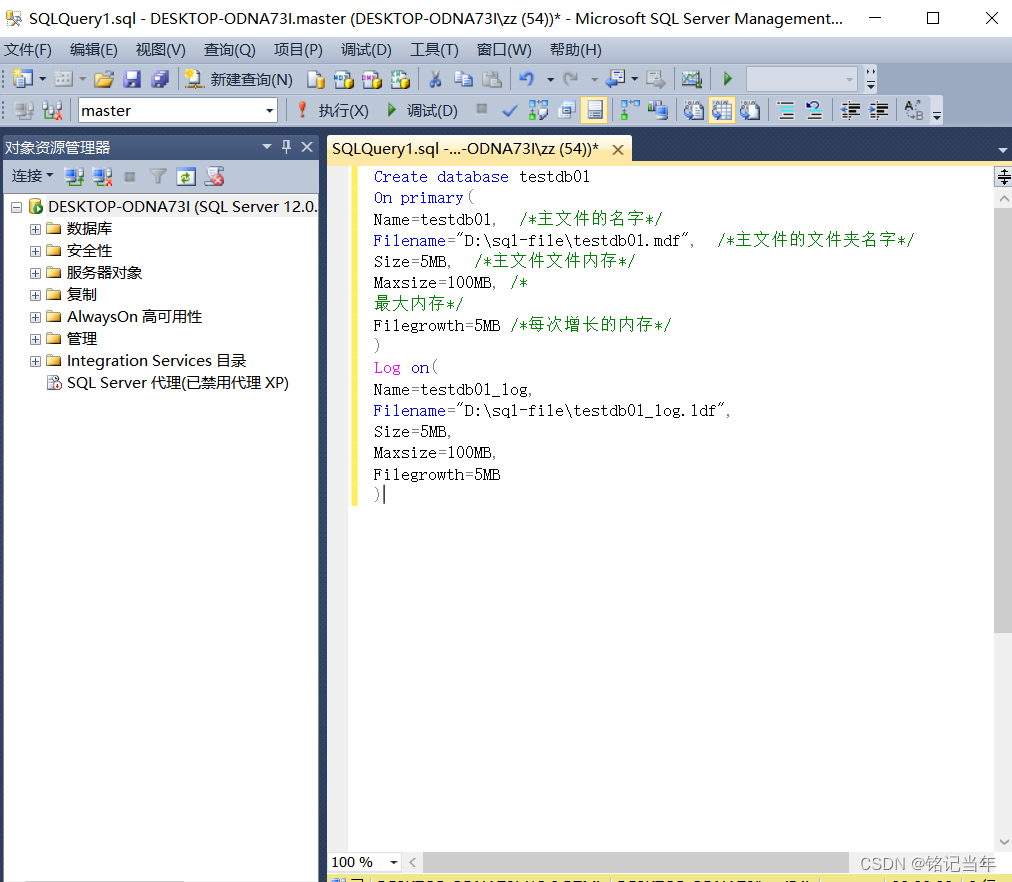
Task: Open the Edit (编辑) menu
Action: coord(94,50)
